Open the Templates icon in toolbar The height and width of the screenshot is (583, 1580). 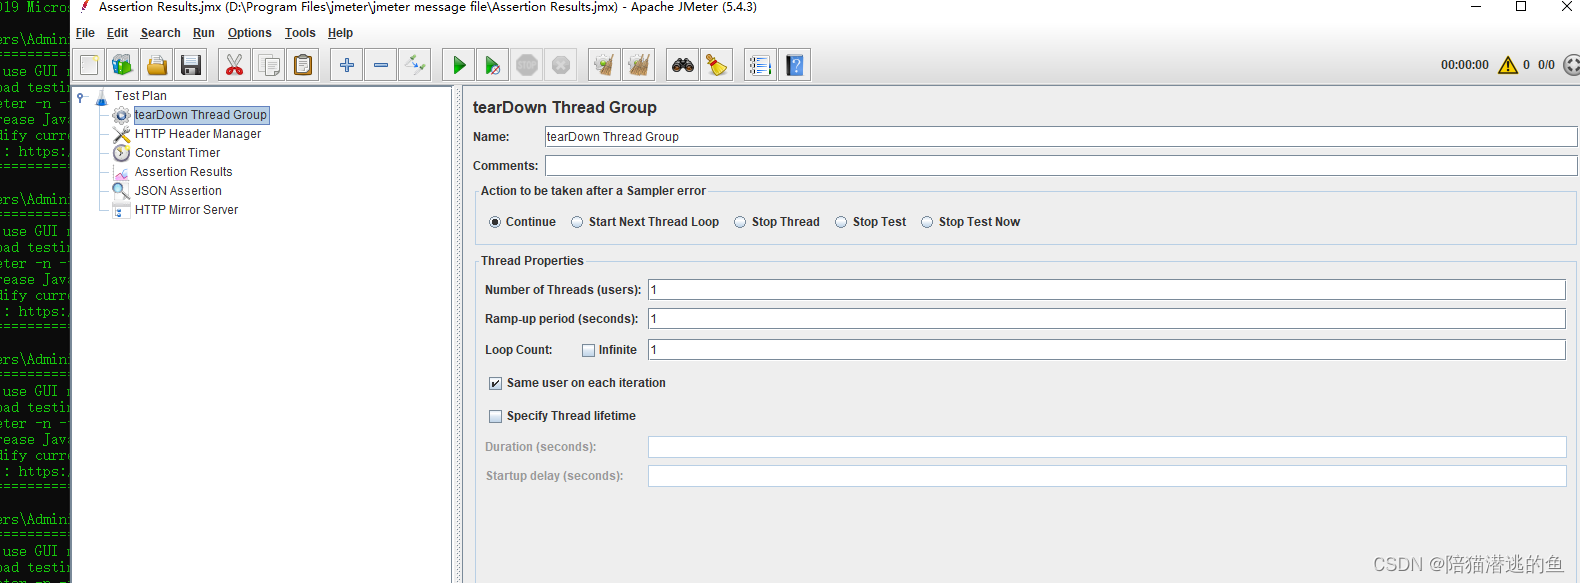pyautogui.click(x=123, y=65)
